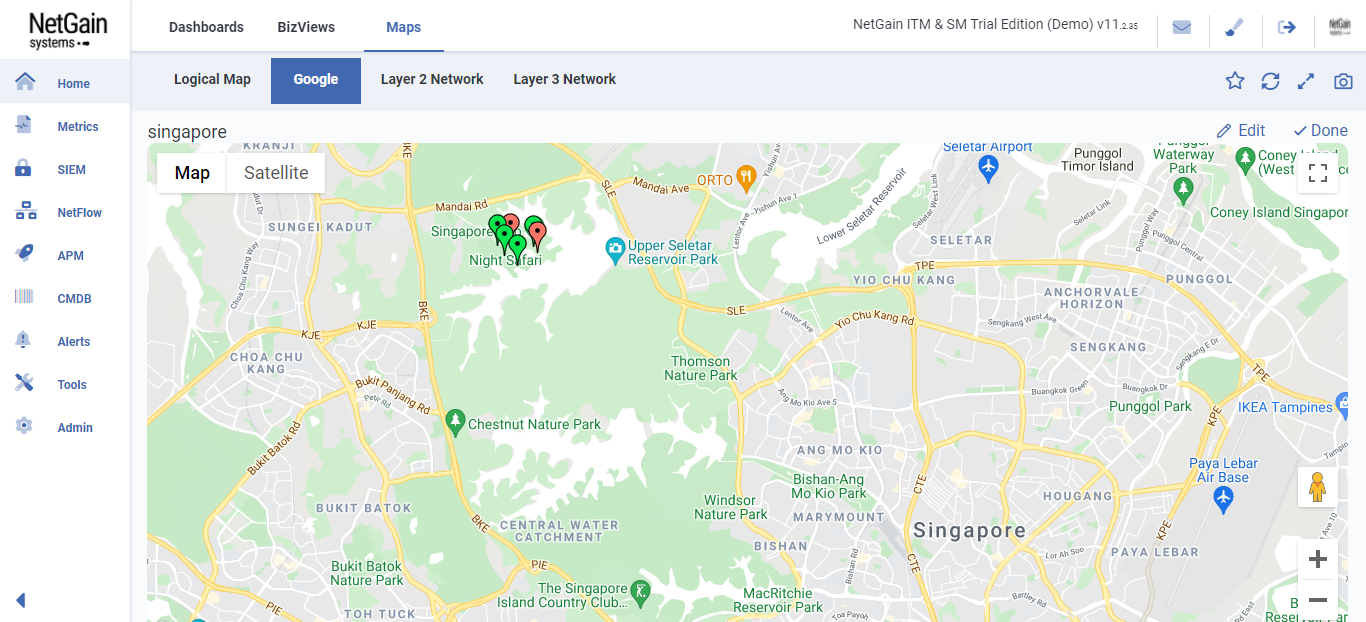Click the NetGain user avatar thumbnail
This screenshot has width=1366, height=622.
click(1340, 27)
